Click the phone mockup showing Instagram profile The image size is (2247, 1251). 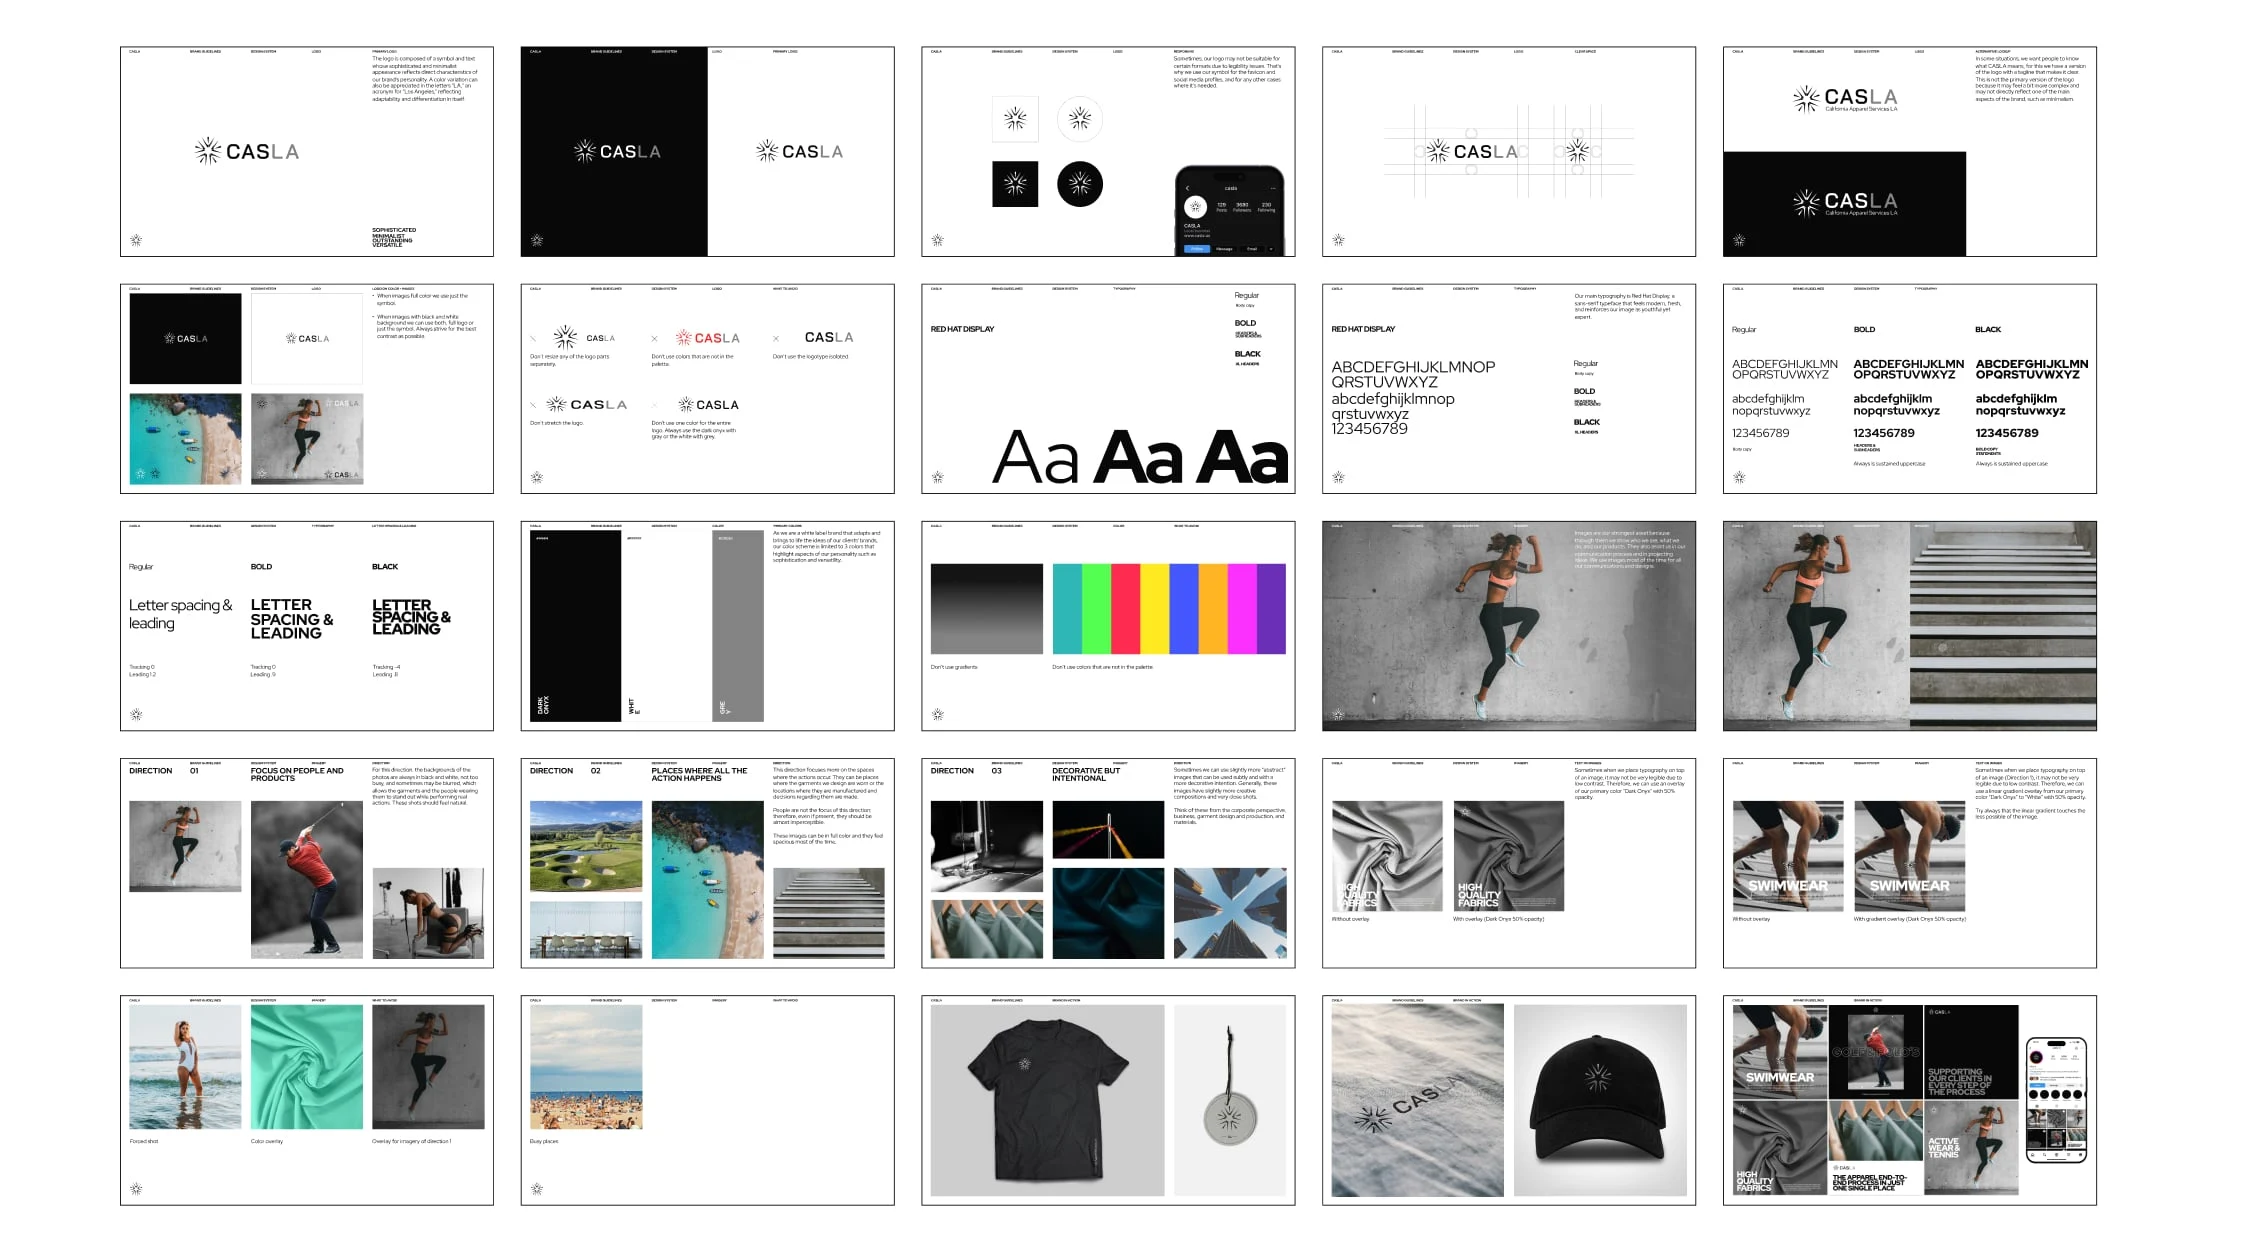(x=1229, y=212)
